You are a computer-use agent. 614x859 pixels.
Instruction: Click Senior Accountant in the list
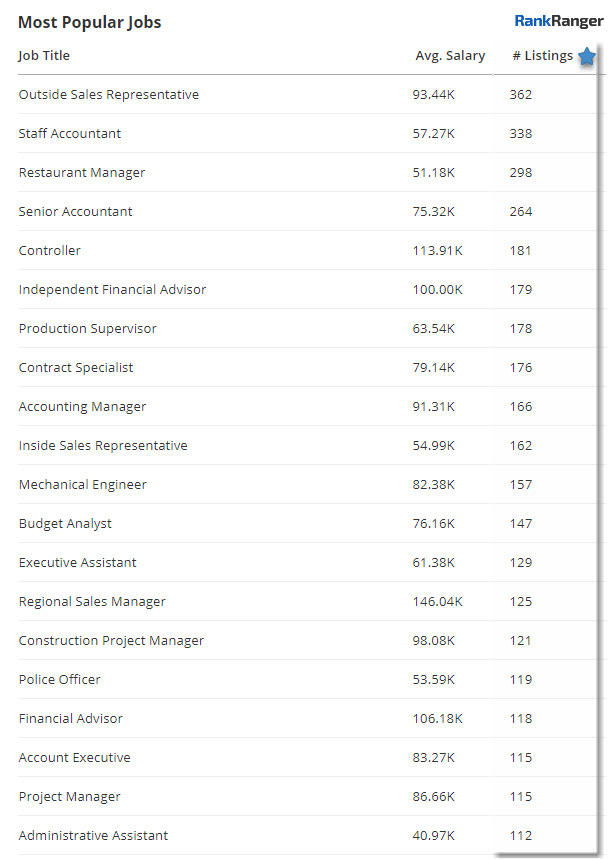point(76,212)
